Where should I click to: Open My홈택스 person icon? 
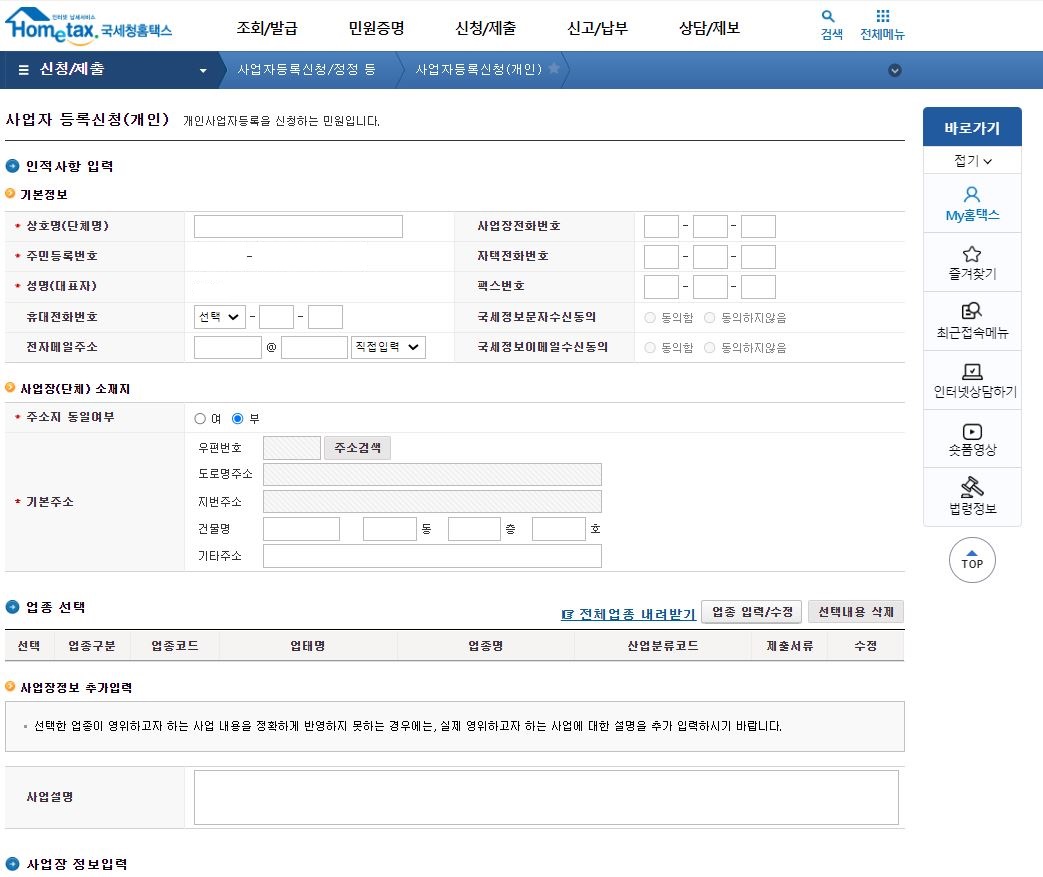[x=972, y=194]
